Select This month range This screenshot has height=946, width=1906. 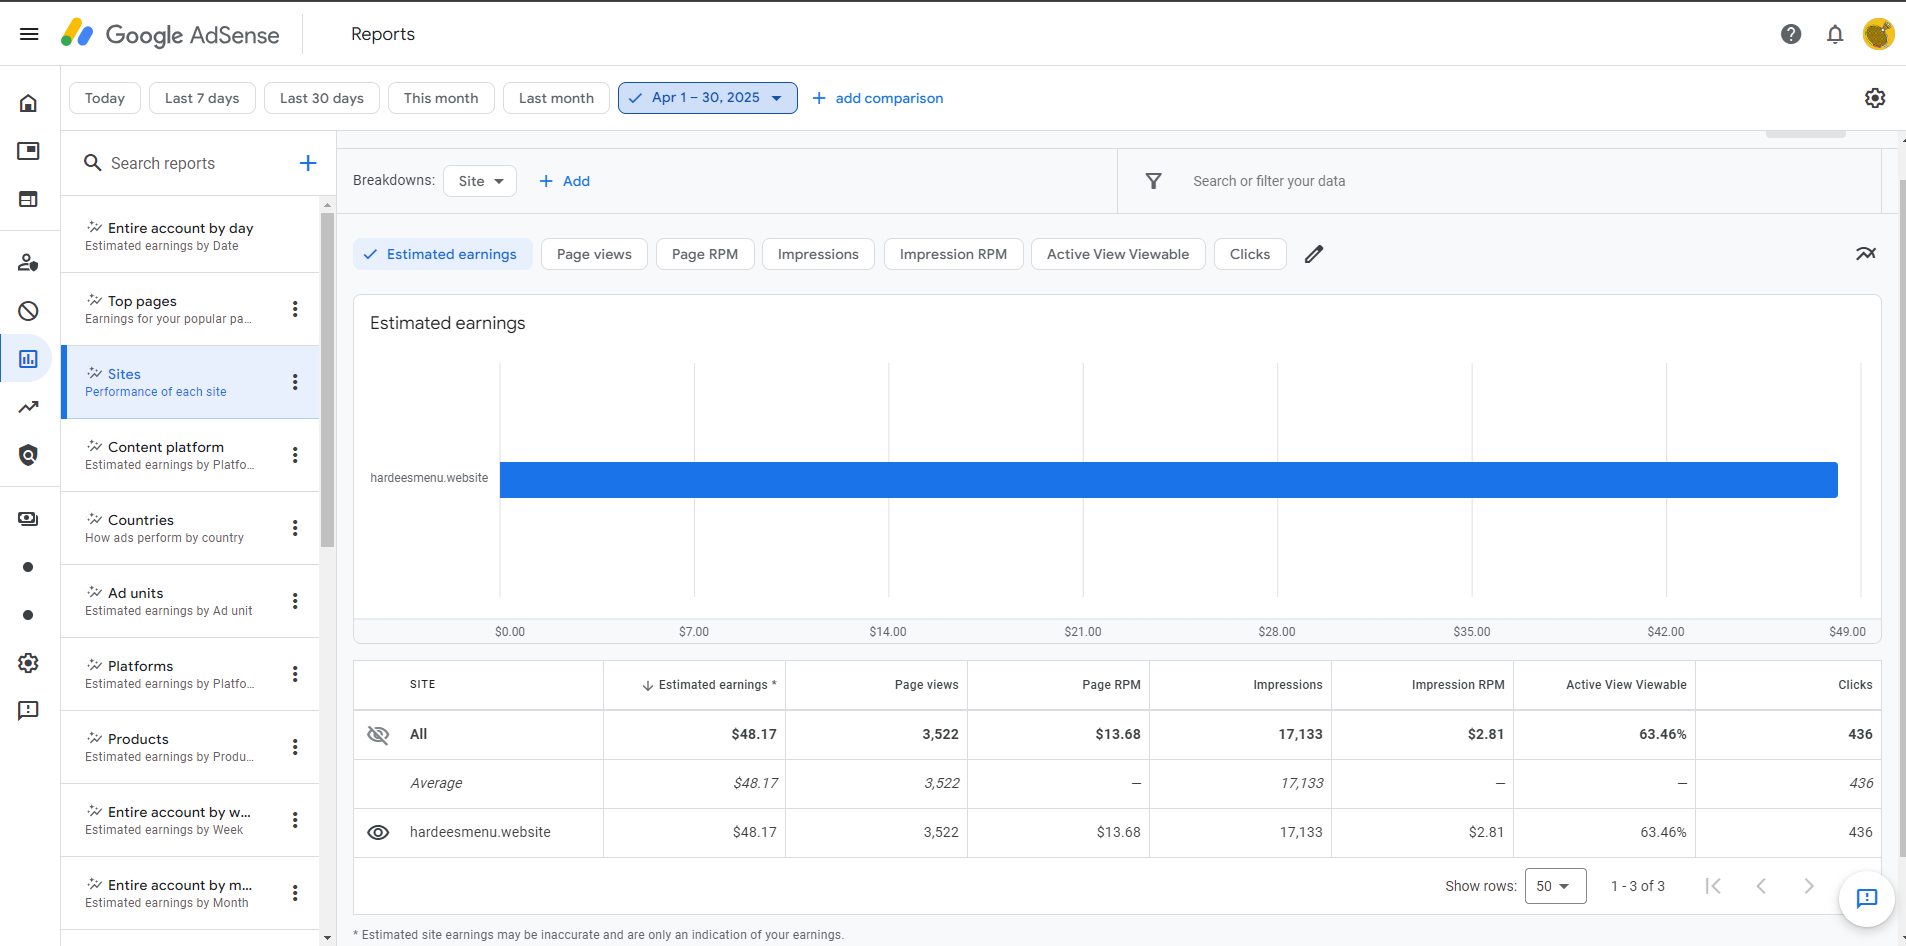pyautogui.click(x=441, y=98)
